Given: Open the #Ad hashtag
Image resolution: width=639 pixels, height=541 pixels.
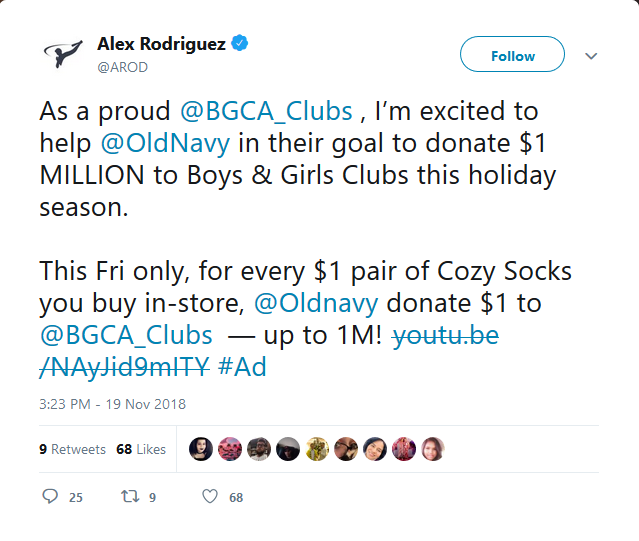Looking at the screenshot, I should (241, 367).
